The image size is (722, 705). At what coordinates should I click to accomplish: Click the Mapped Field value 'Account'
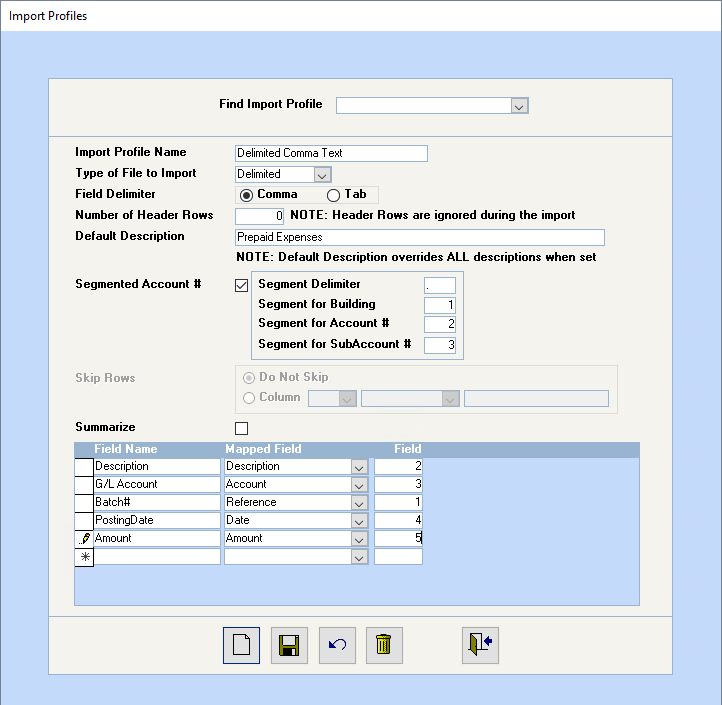tap(246, 484)
